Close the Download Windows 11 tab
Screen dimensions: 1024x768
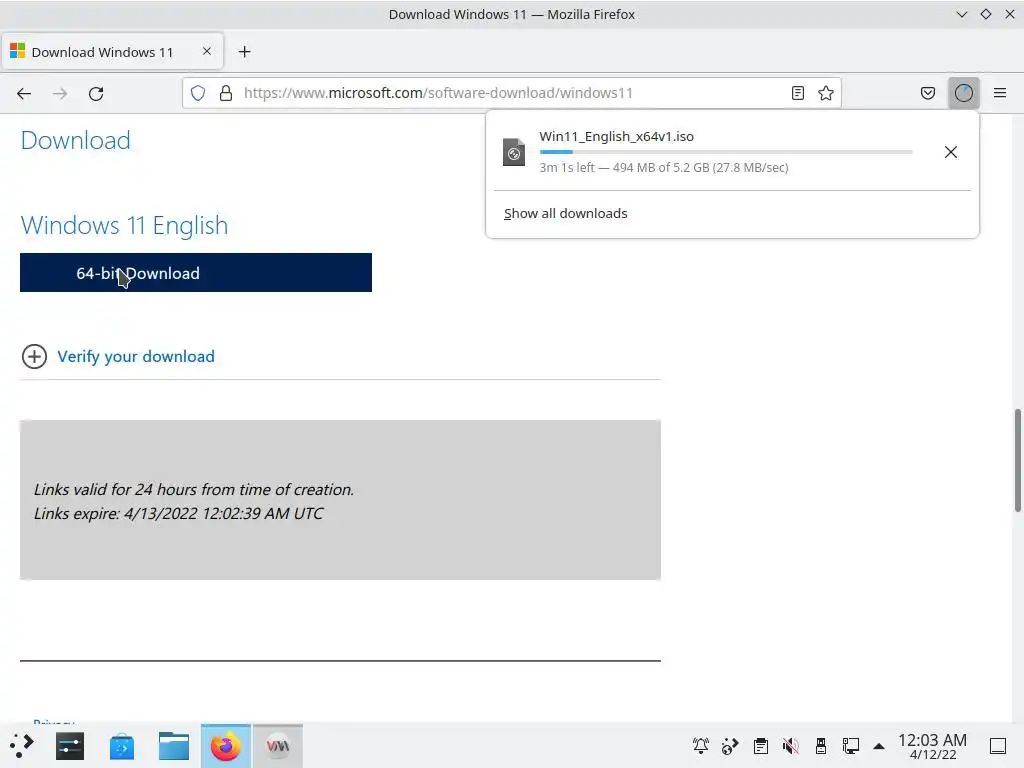pyautogui.click(x=207, y=51)
